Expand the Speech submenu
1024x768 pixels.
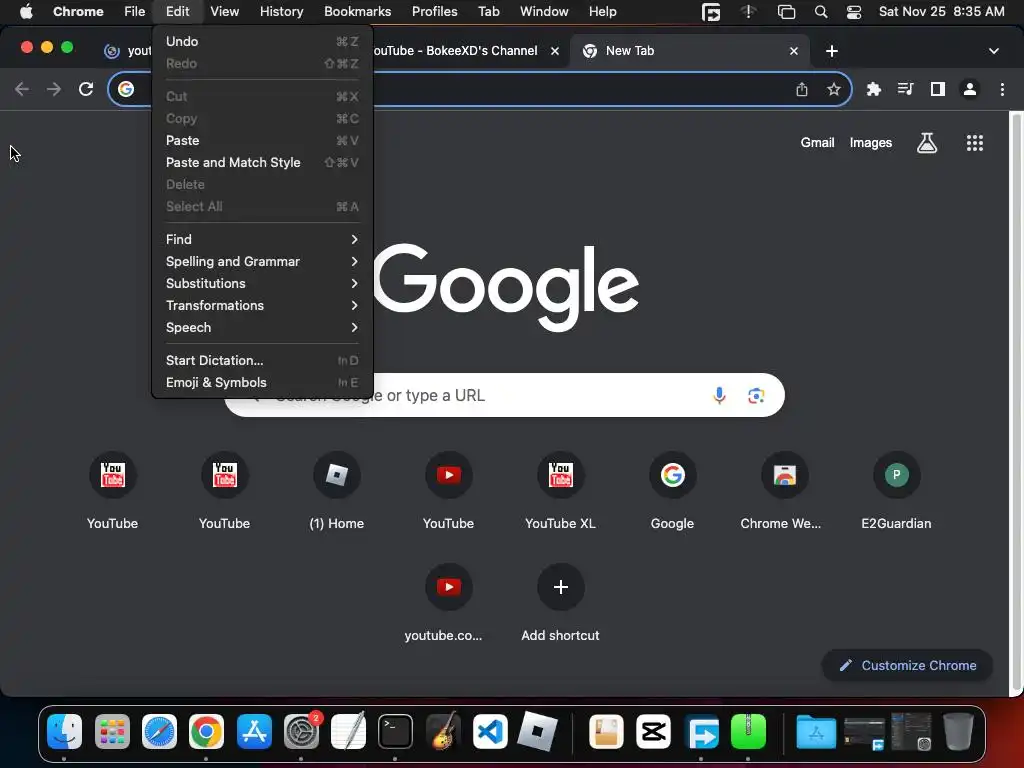(263, 327)
